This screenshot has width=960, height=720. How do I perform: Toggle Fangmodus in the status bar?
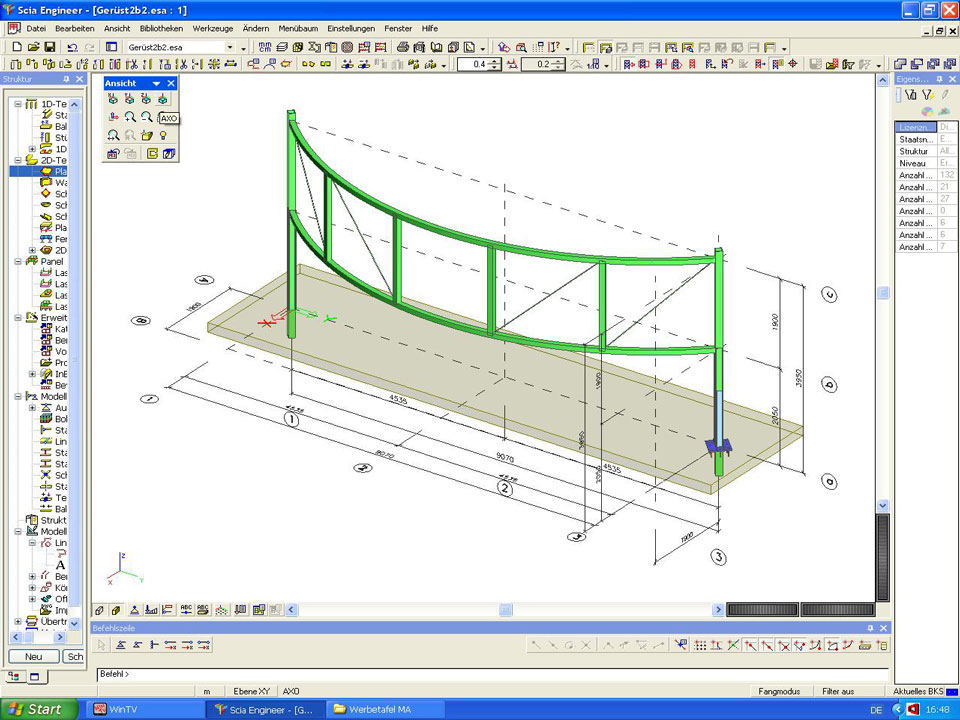point(779,691)
